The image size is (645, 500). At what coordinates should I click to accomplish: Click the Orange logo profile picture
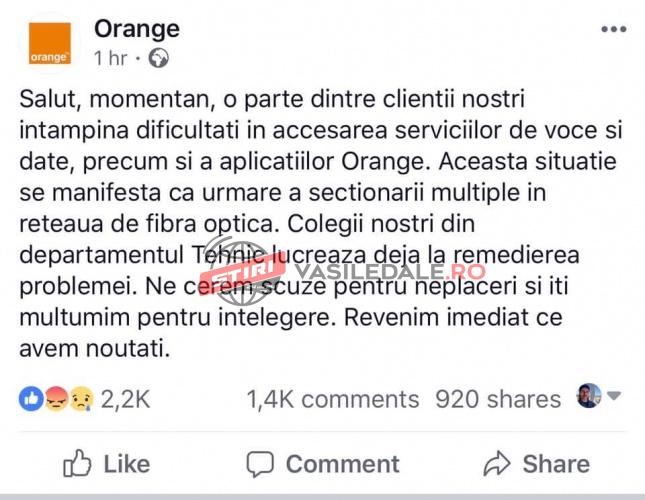(x=49, y=44)
